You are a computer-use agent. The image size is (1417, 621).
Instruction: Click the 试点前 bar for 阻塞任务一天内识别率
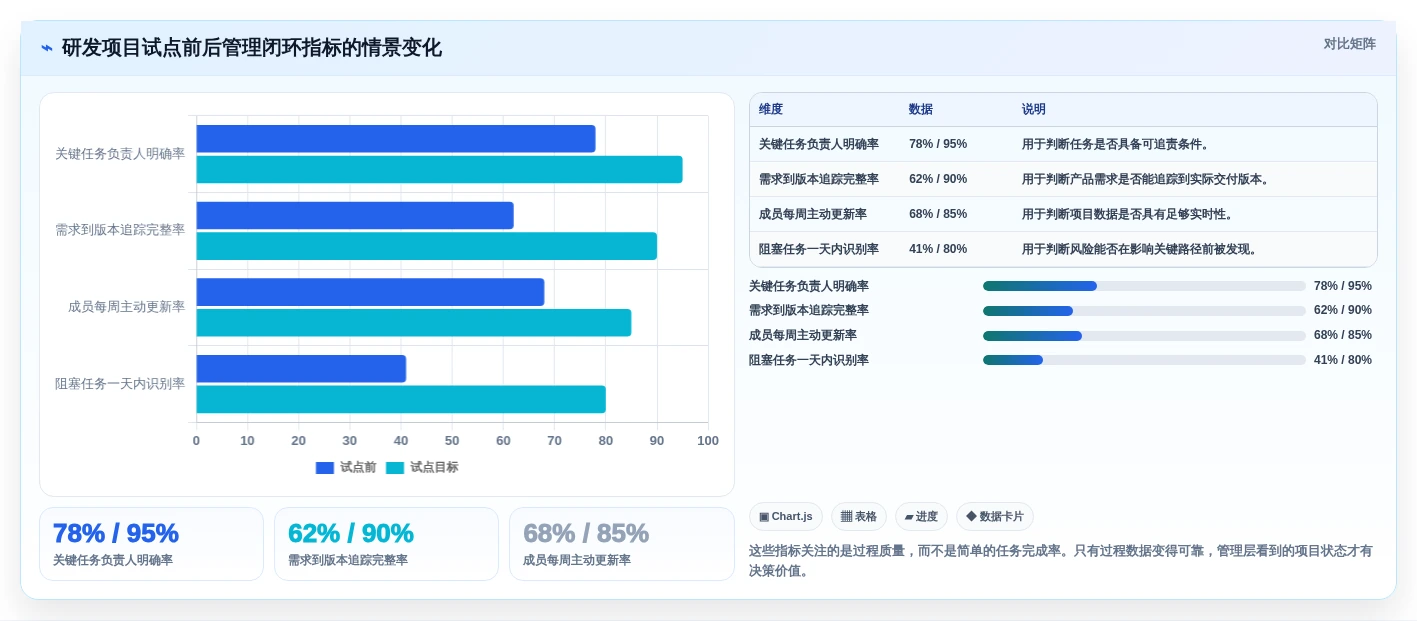[x=301, y=369]
